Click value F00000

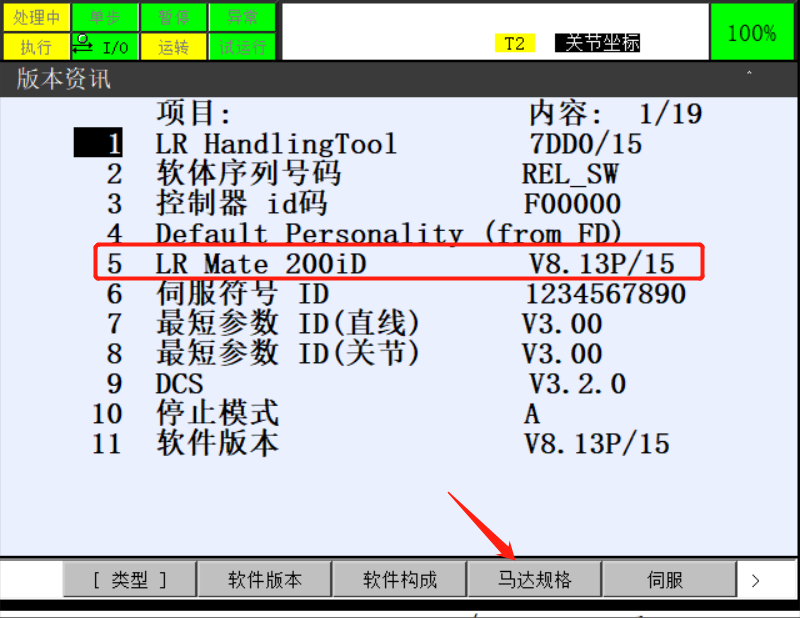(x=572, y=204)
